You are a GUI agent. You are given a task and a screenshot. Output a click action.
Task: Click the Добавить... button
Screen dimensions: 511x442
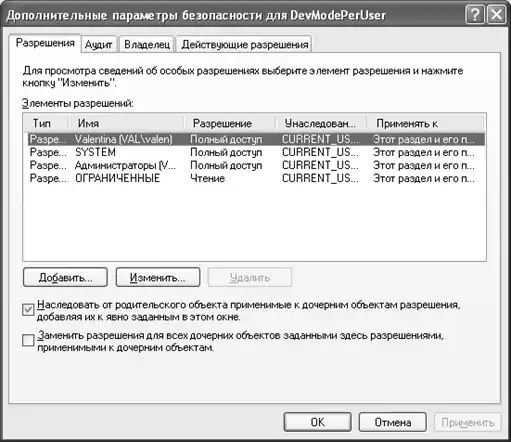point(65,277)
